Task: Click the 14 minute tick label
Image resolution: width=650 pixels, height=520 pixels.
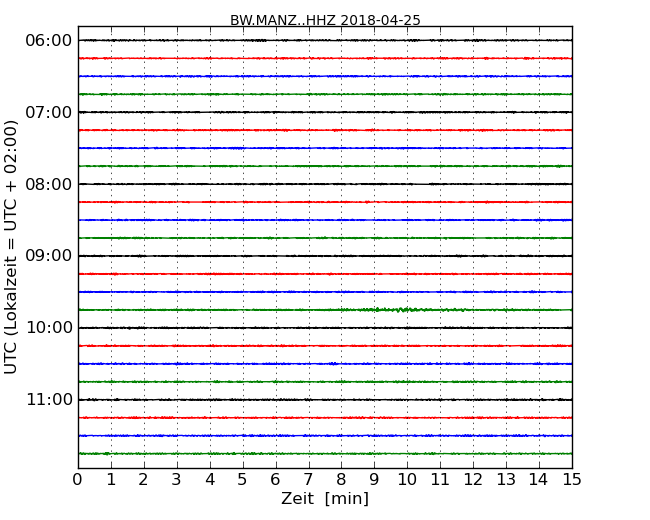Action: point(539,480)
